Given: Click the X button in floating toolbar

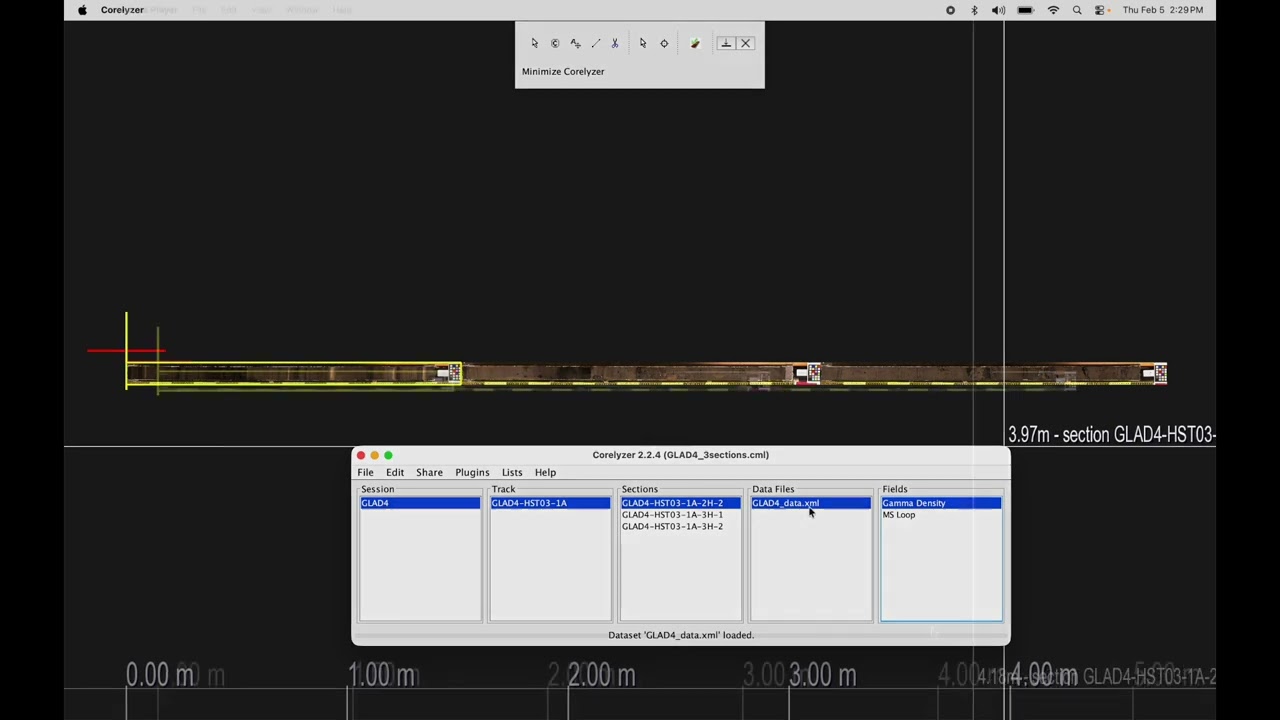Looking at the screenshot, I should click(x=745, y=43).
